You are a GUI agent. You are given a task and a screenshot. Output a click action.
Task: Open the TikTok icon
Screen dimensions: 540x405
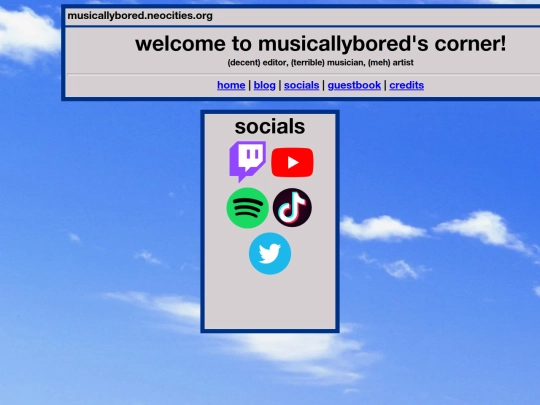292,207
